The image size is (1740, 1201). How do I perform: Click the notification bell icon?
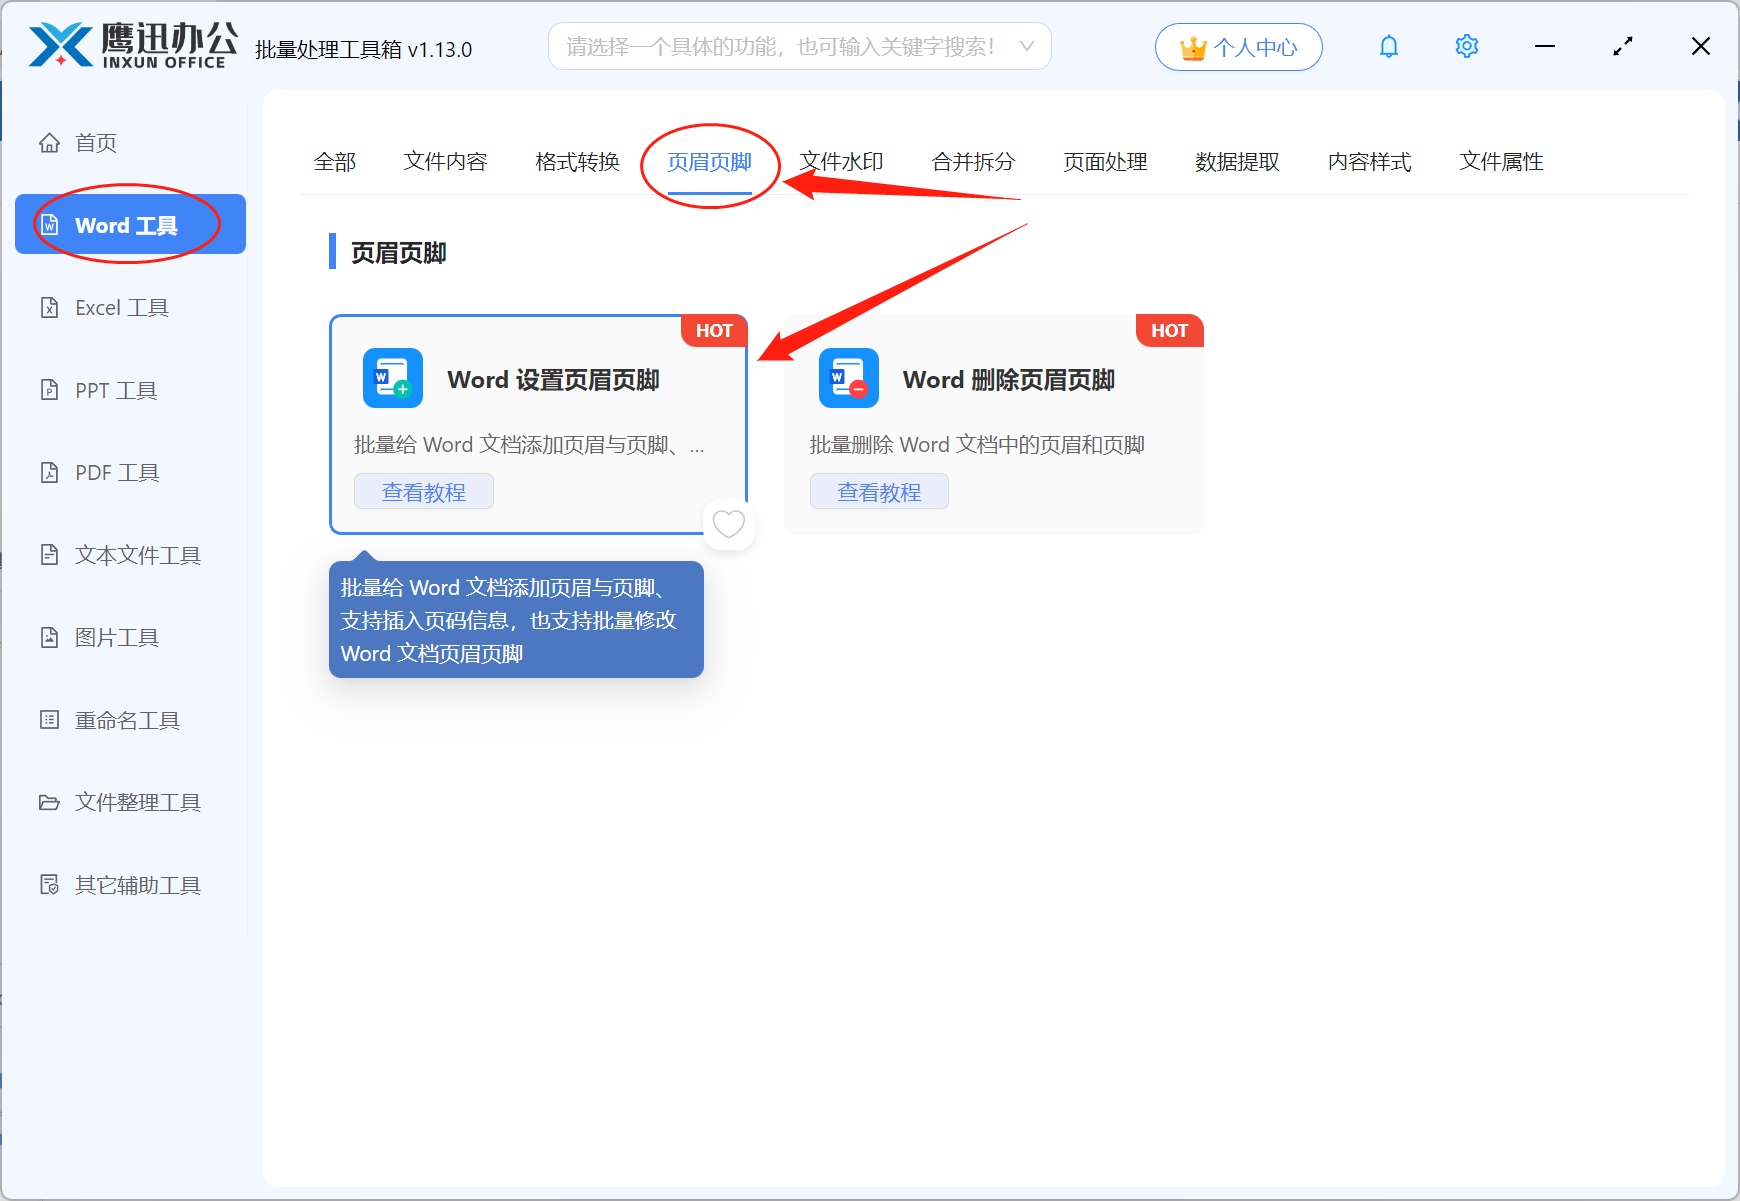(x=1388, y=46)
